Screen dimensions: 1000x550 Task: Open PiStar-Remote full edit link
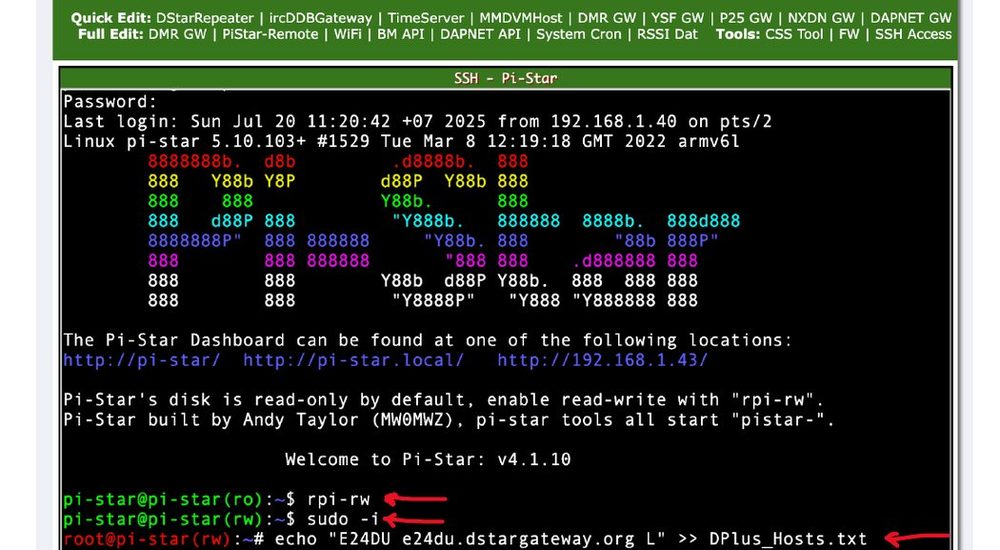(x=270, y=34)
